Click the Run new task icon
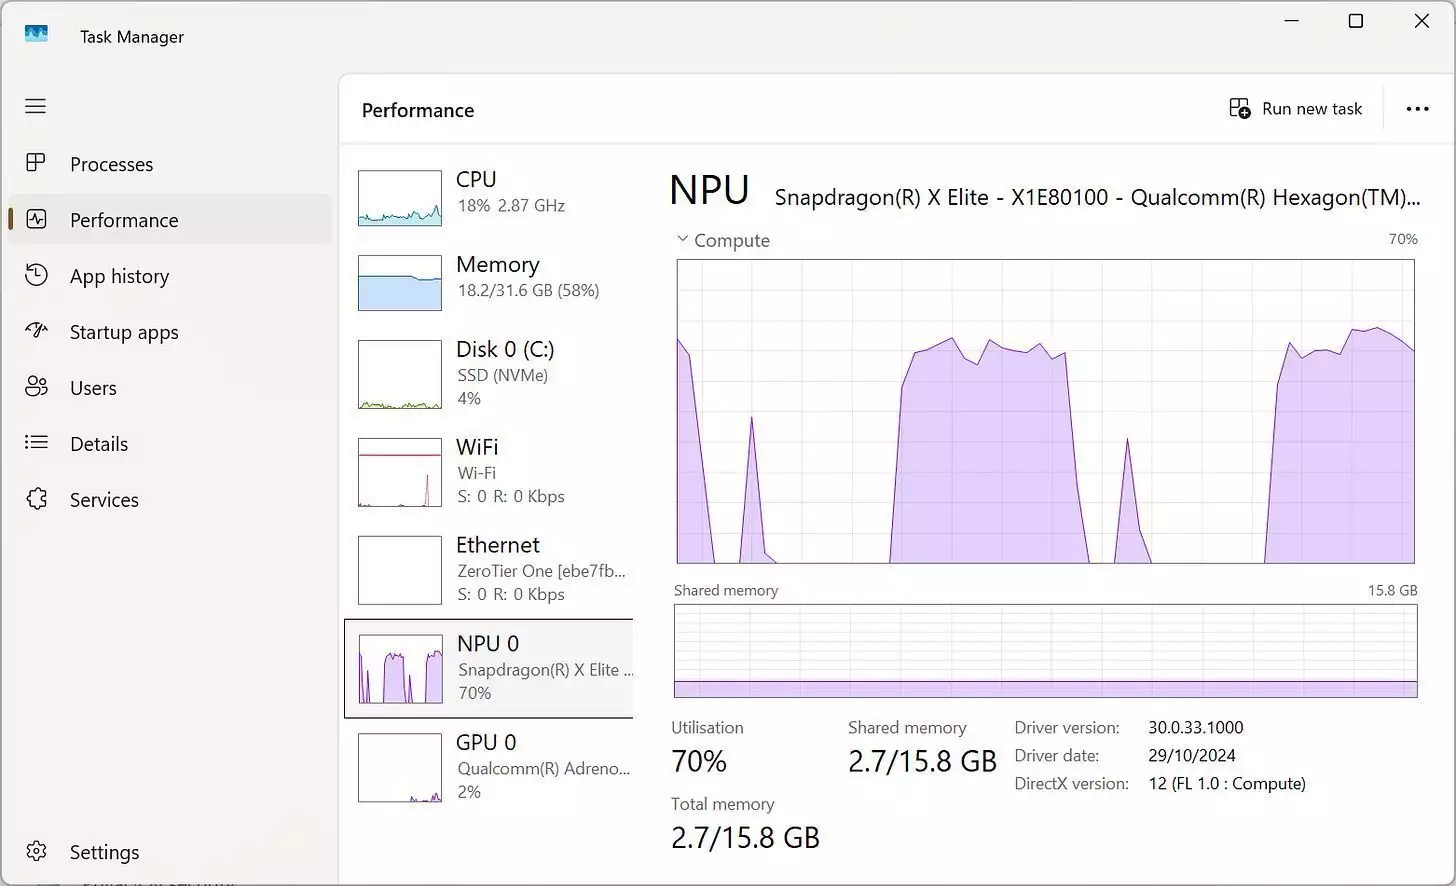Viewport: 1456px width, 886px height. (x=1239, y=108)
